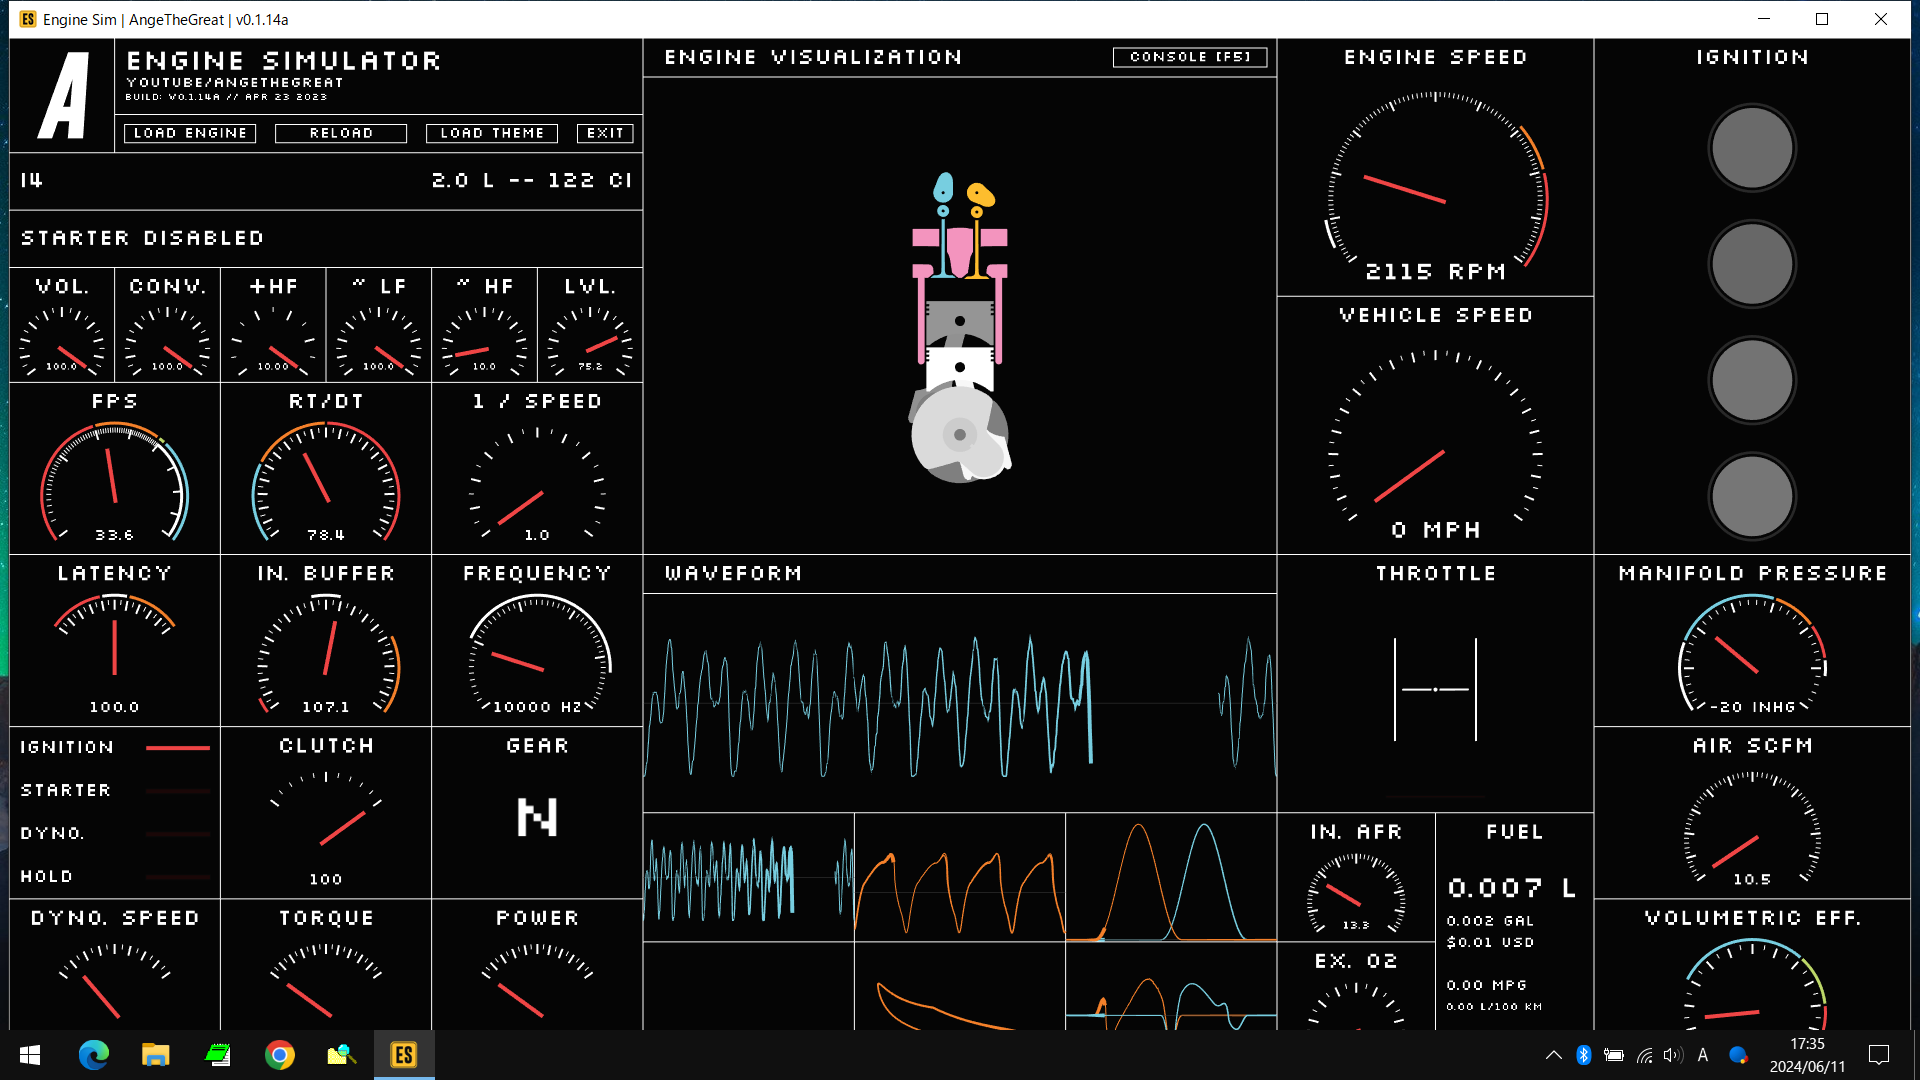Click the THROTTLE slider control

(x=1436, y=688)
